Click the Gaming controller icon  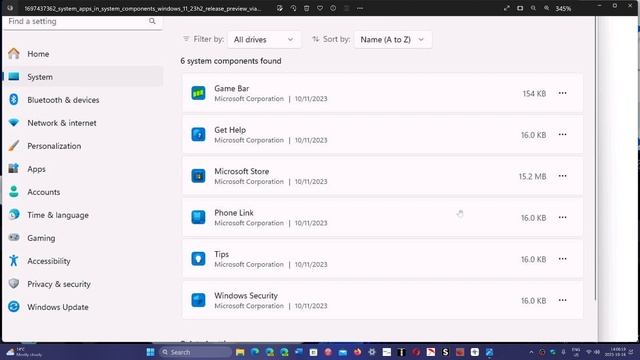click(14, 237)
